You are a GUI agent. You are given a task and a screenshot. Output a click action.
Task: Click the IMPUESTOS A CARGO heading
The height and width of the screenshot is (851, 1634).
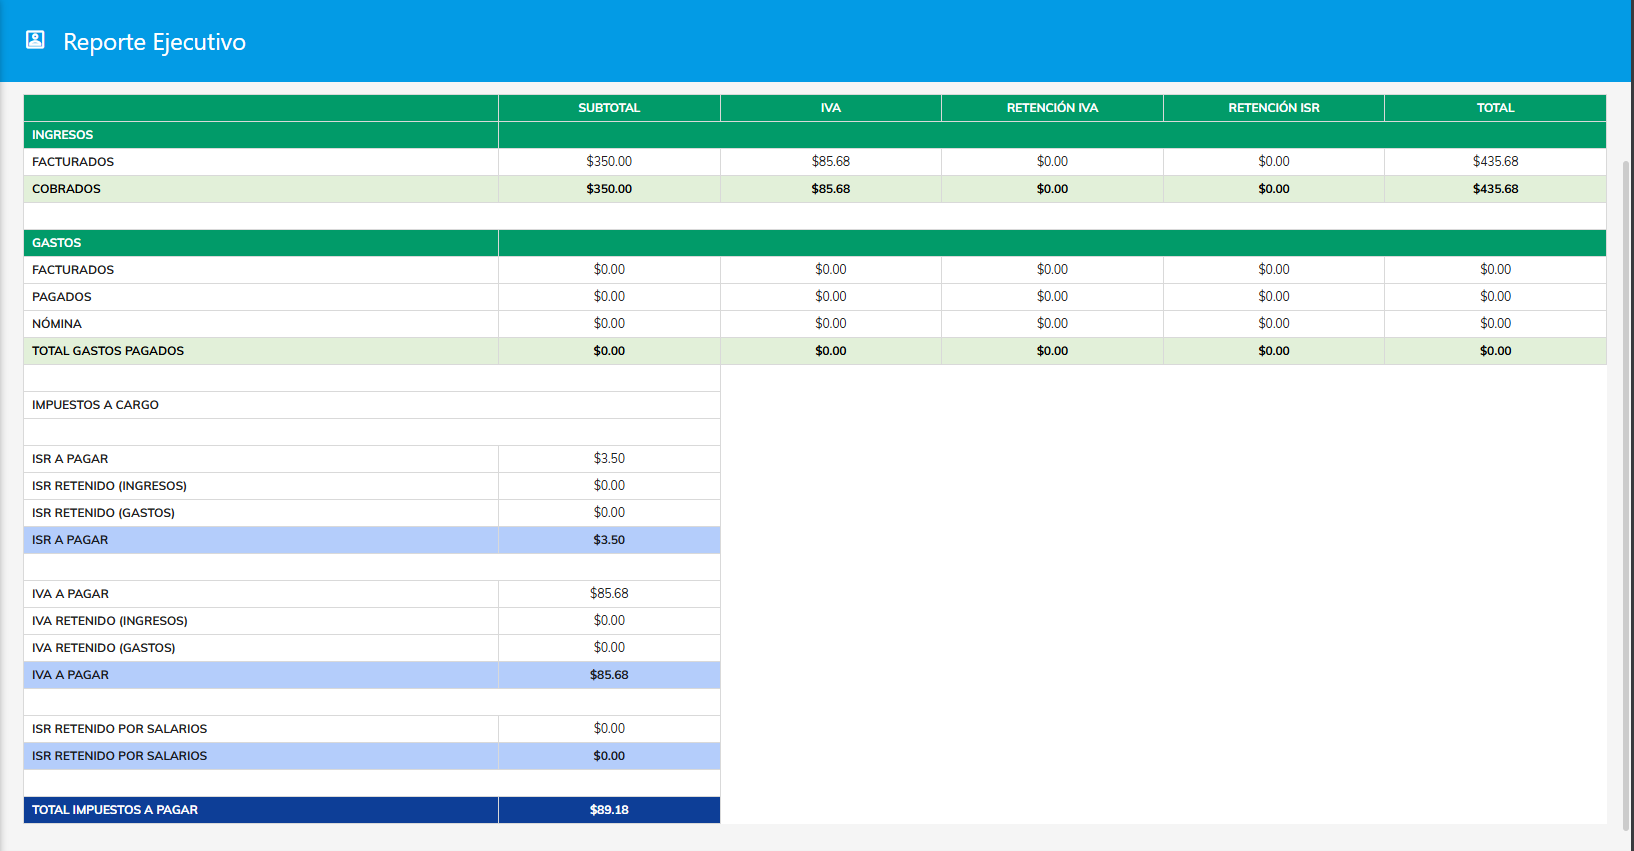point(95,405)
